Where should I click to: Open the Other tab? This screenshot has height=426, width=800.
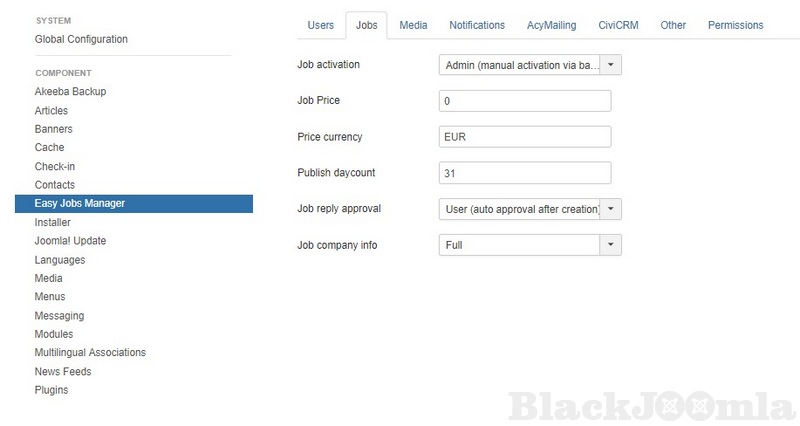tap(673, 25)
